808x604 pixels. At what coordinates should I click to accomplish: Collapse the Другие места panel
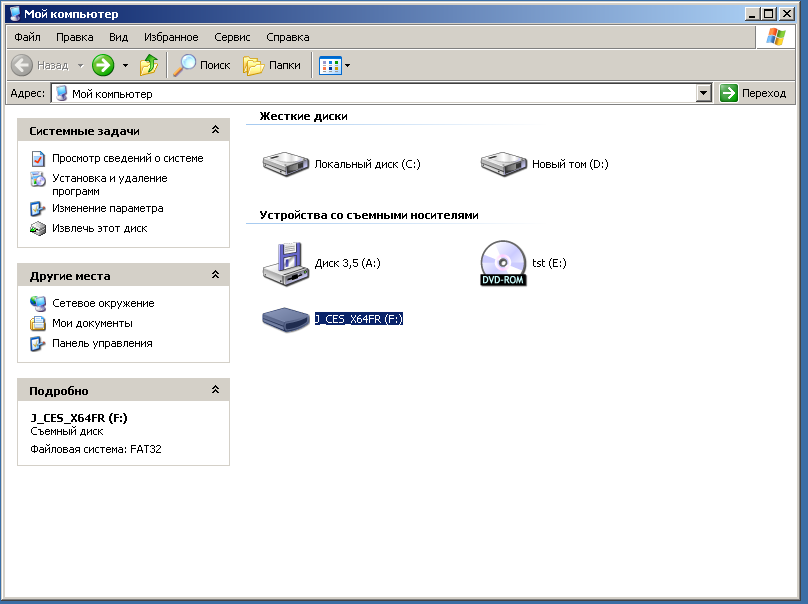(215, 275)
